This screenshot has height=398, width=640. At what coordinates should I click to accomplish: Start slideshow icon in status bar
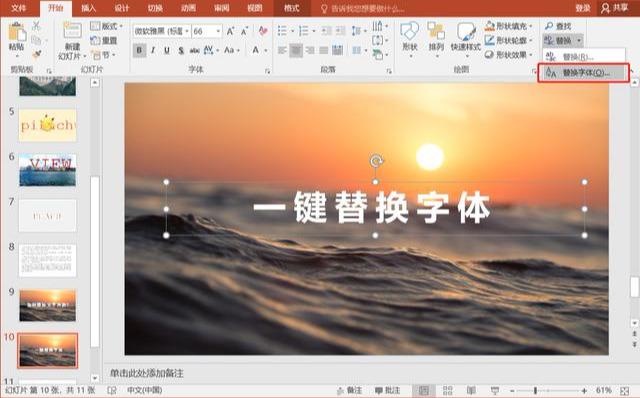[x=495, y=391]
